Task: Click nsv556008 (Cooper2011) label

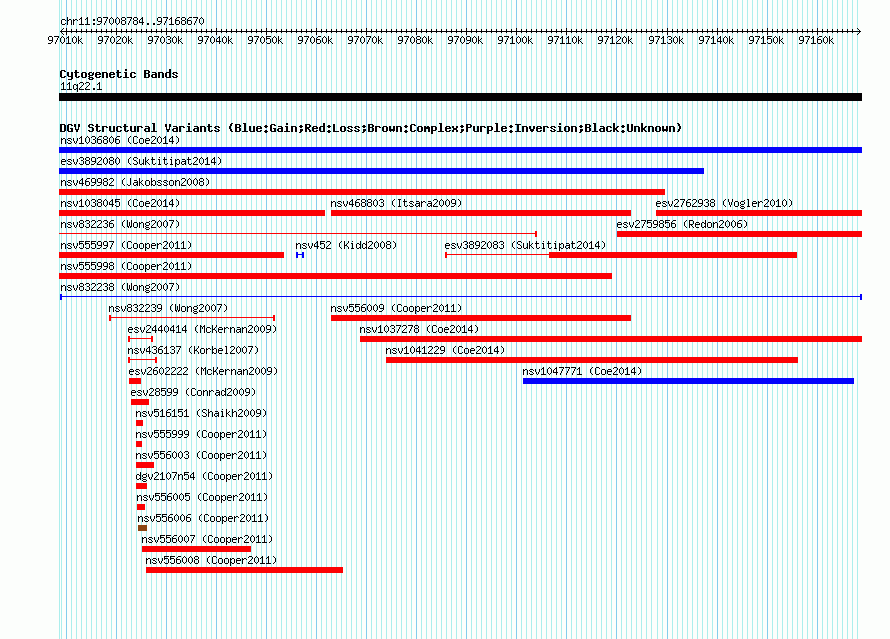Action: coord(211,560)
